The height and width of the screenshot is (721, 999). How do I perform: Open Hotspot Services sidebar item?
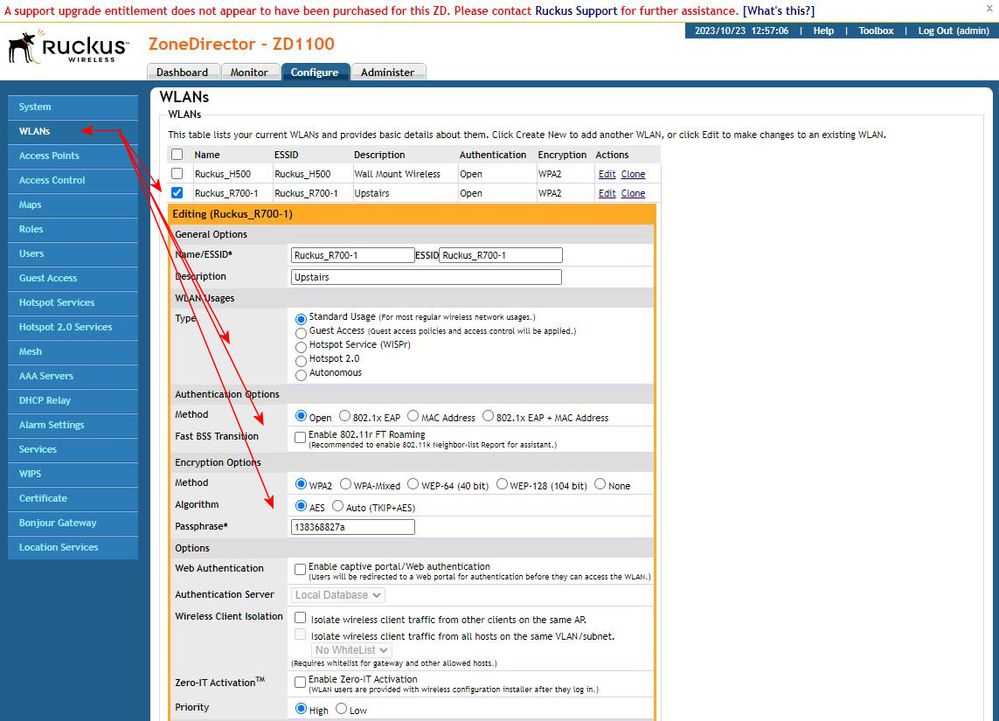(57, 303)
